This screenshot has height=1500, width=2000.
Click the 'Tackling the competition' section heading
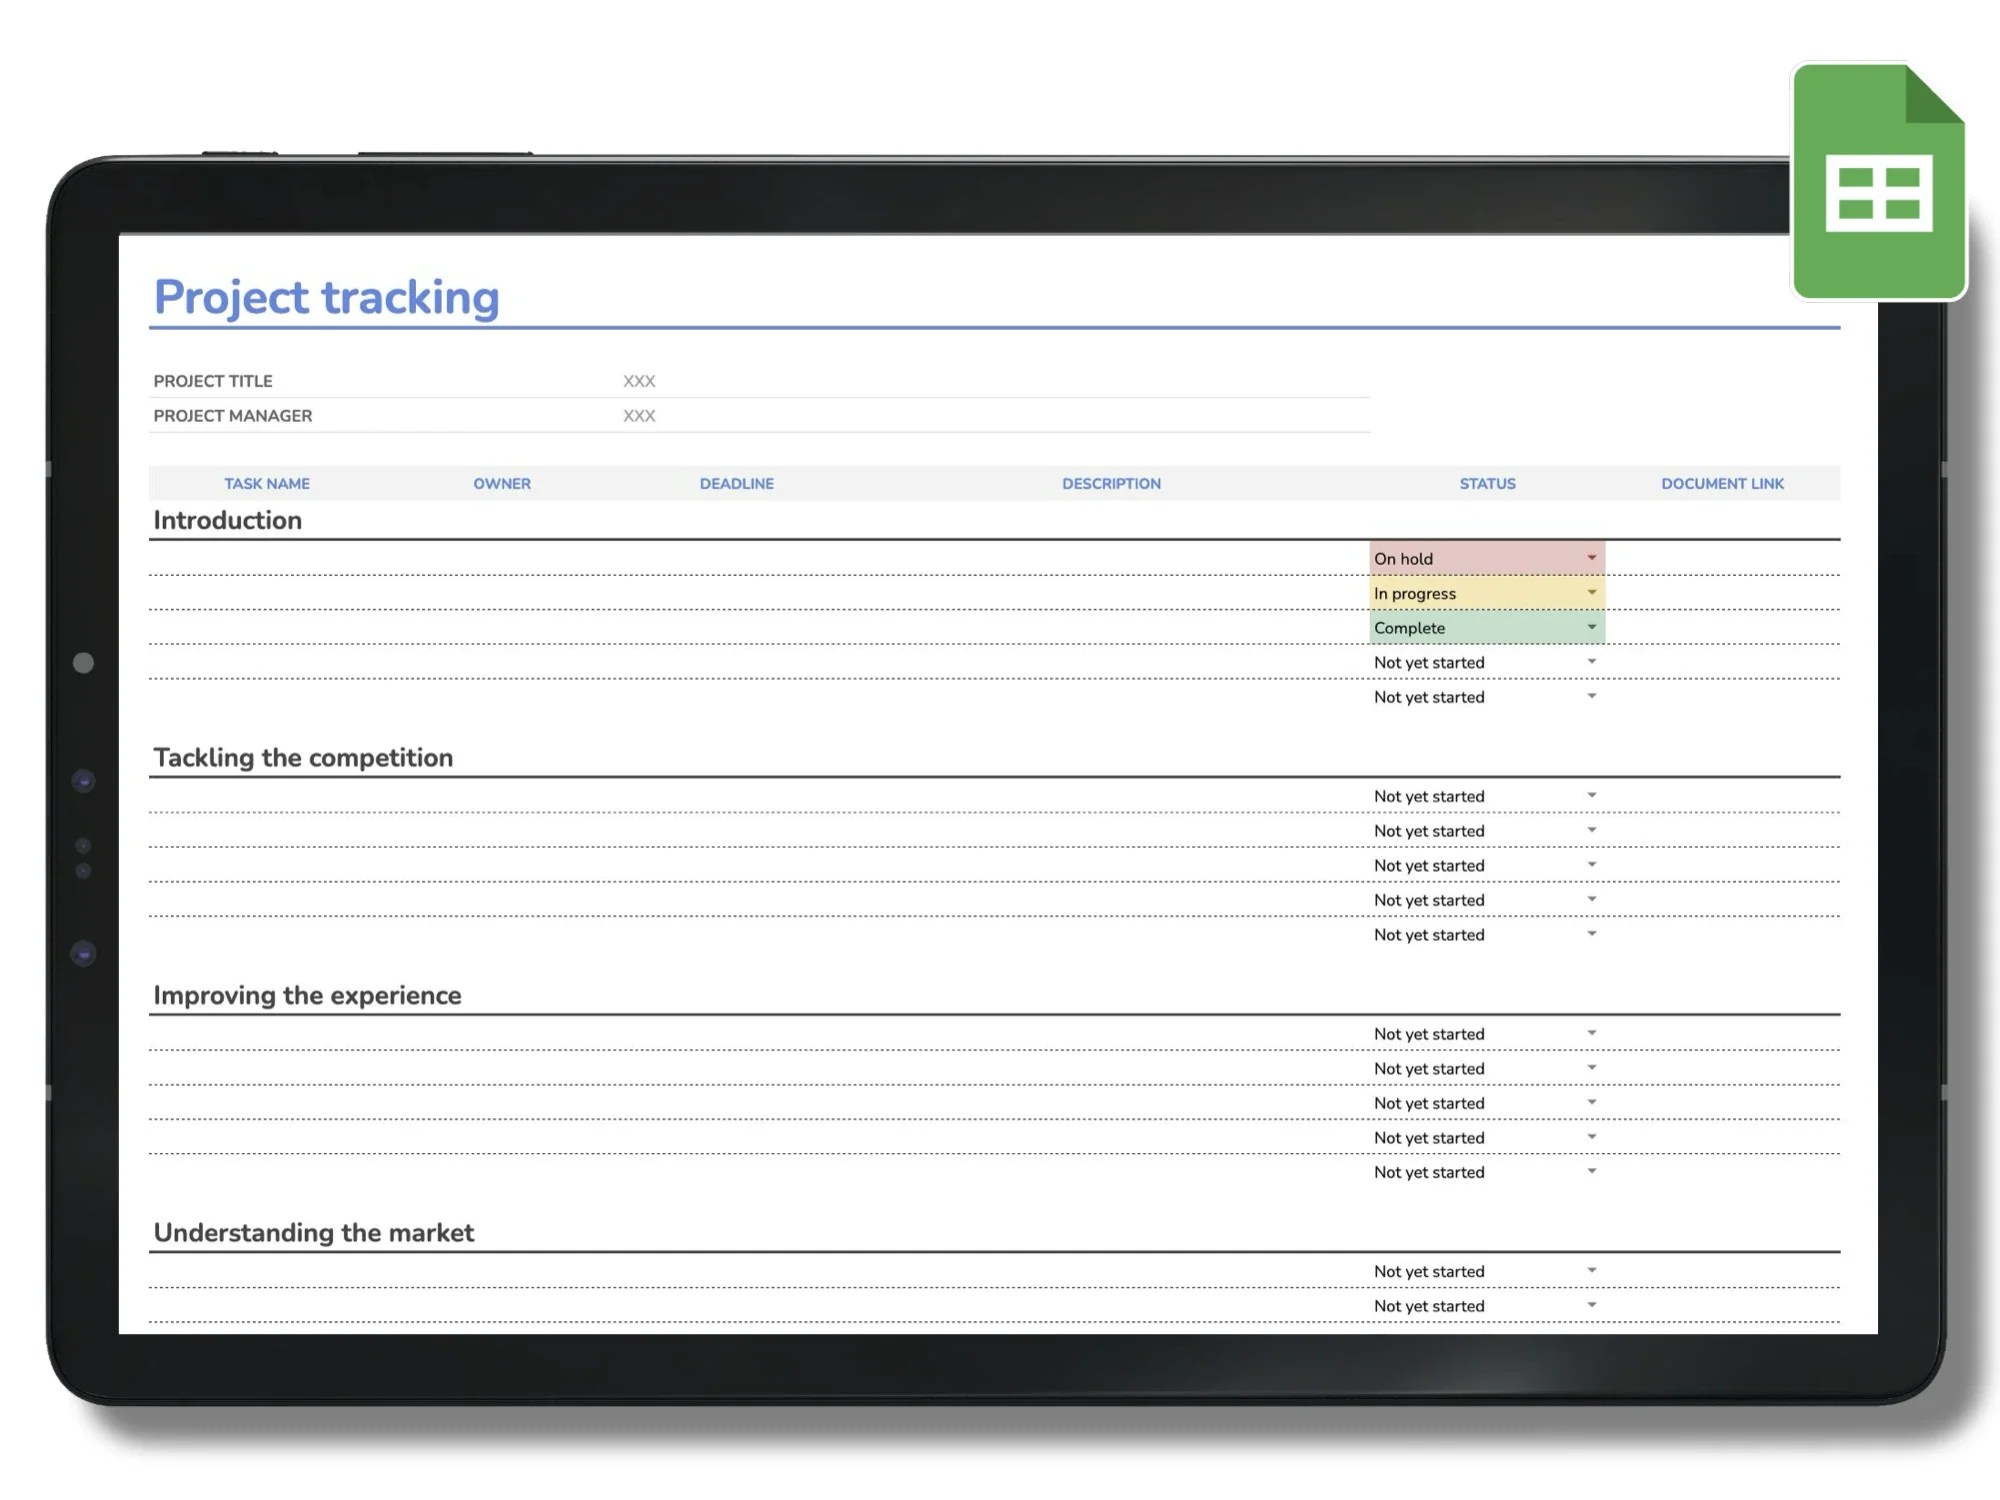[x=303, y=757]
